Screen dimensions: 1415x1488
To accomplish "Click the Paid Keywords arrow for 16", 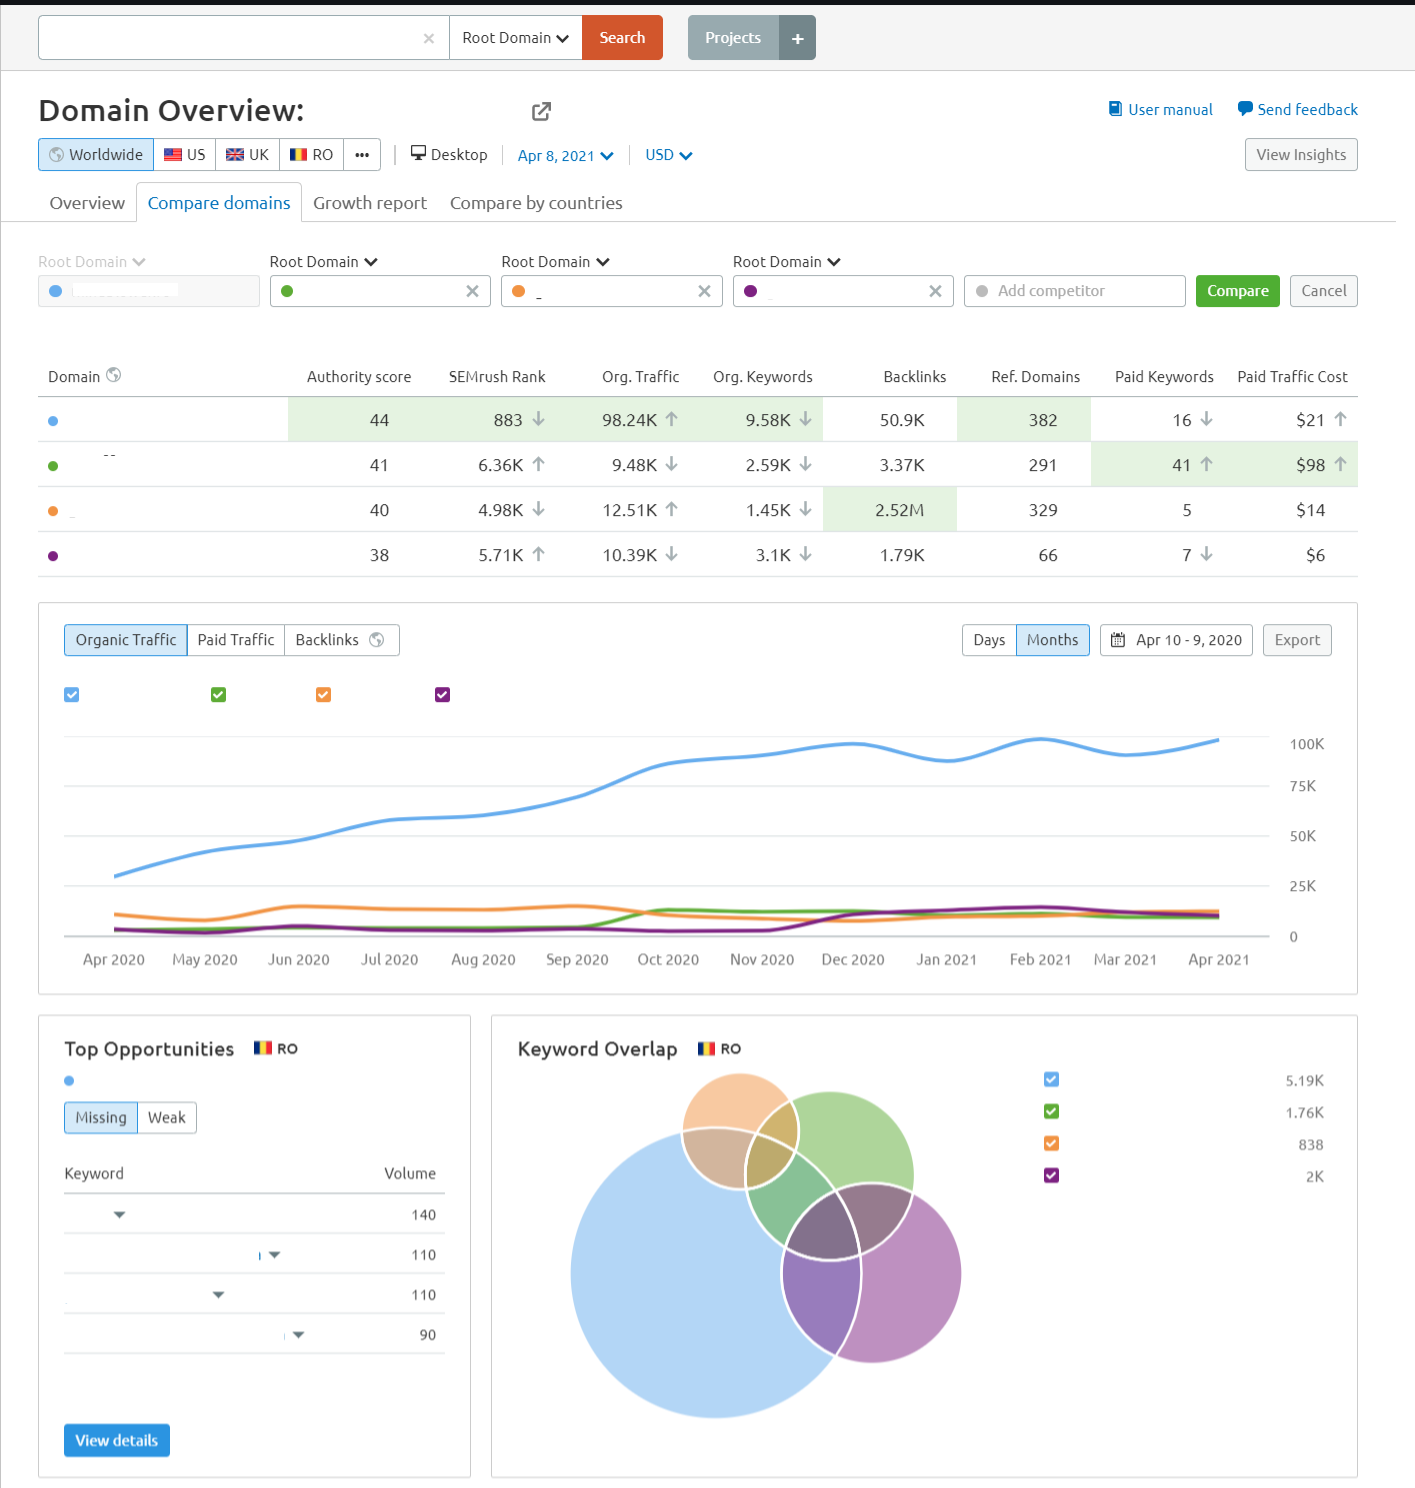I will pyautogui.click(x=1206, y=419).
